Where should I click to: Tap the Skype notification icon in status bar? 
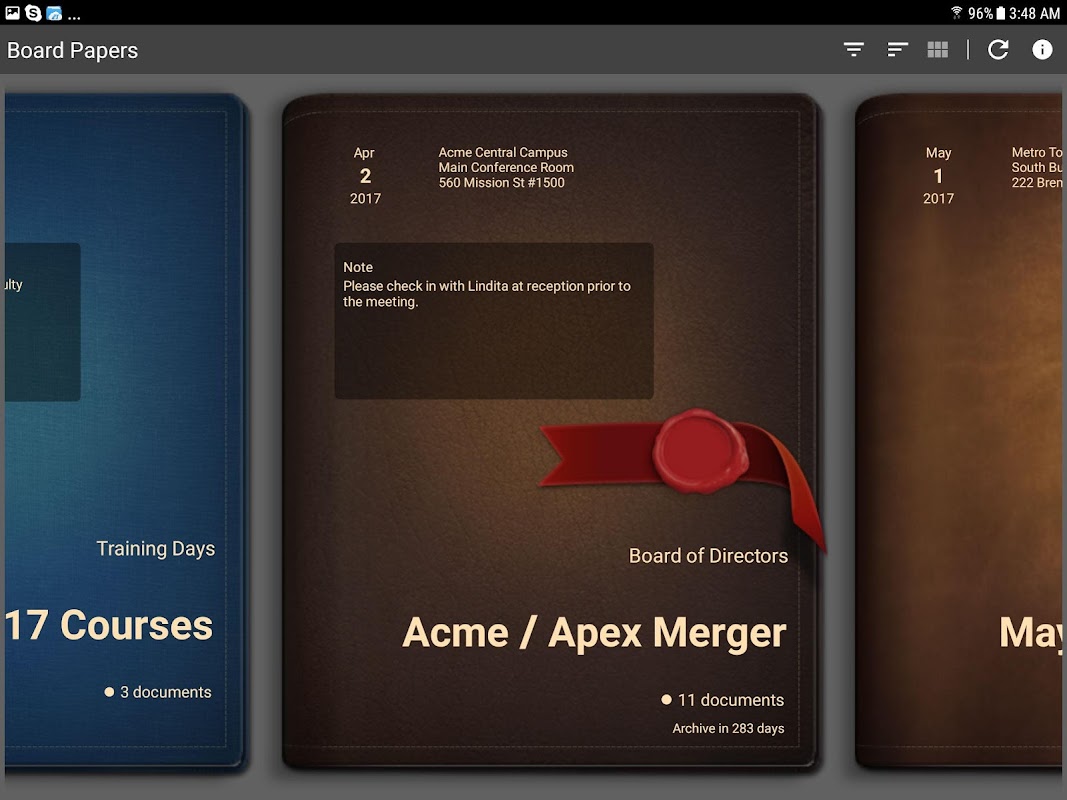point(33,12)
